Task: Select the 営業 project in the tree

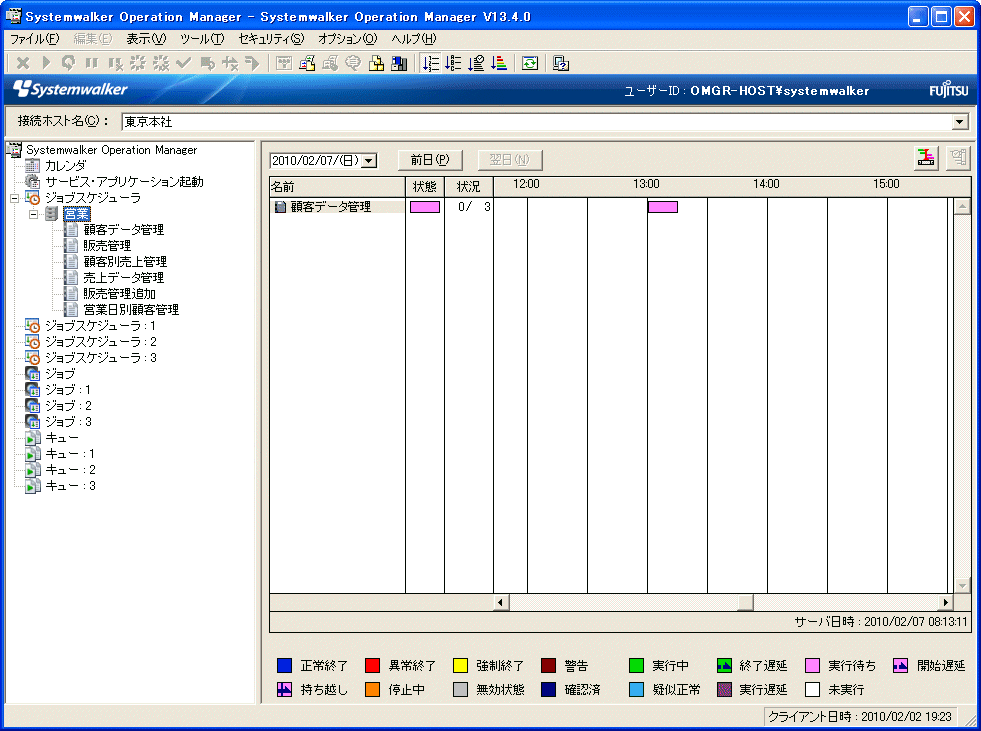Action: pos(77,214)
